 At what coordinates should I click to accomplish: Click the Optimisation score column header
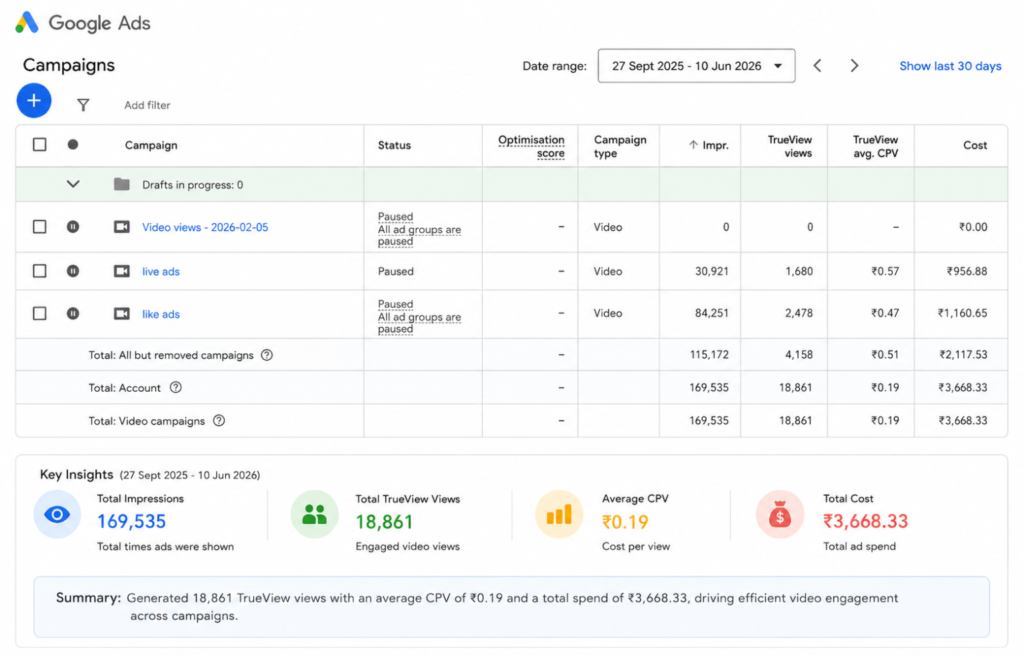(x=531, y=146)
